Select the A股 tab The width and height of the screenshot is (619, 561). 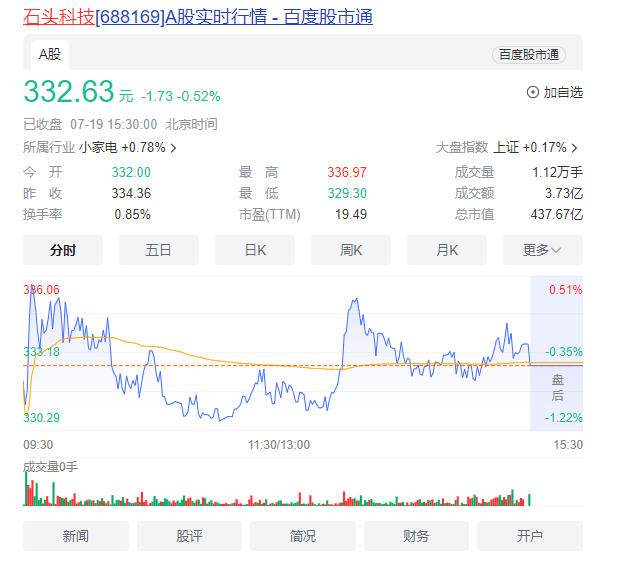click(x=50, y=54)
